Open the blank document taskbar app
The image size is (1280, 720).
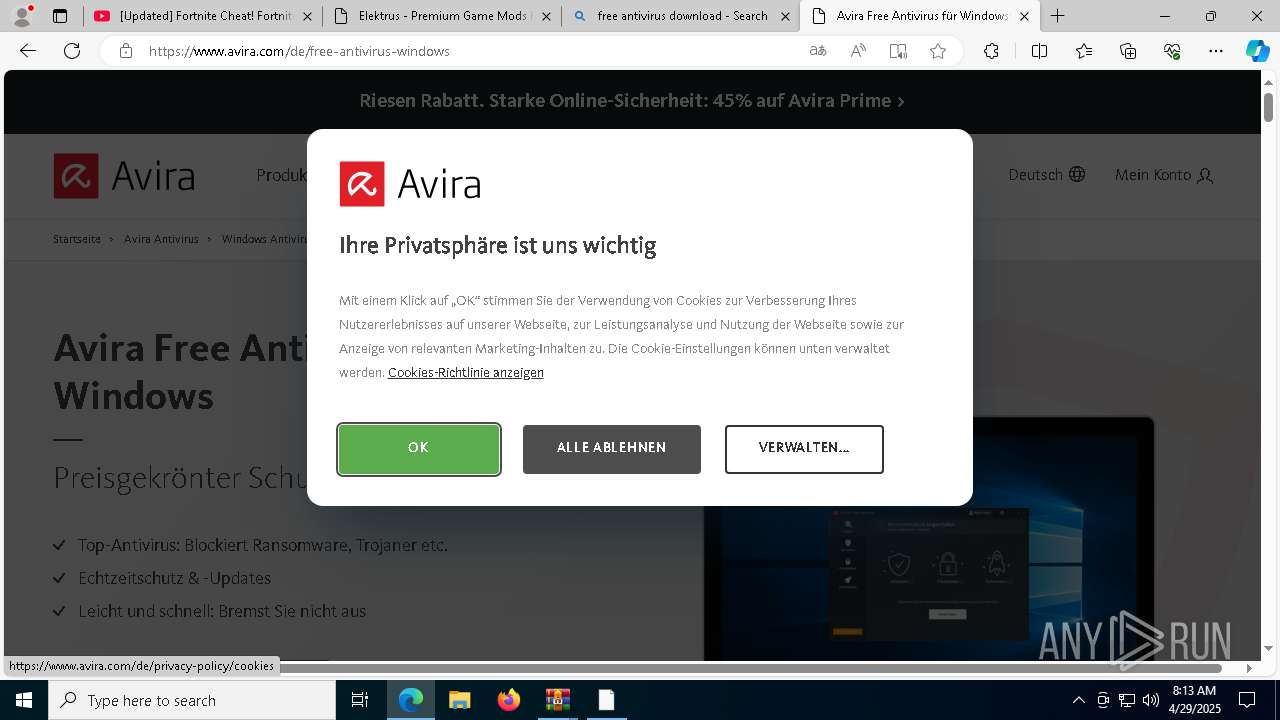pyautogui.click(x=606, y=700)
